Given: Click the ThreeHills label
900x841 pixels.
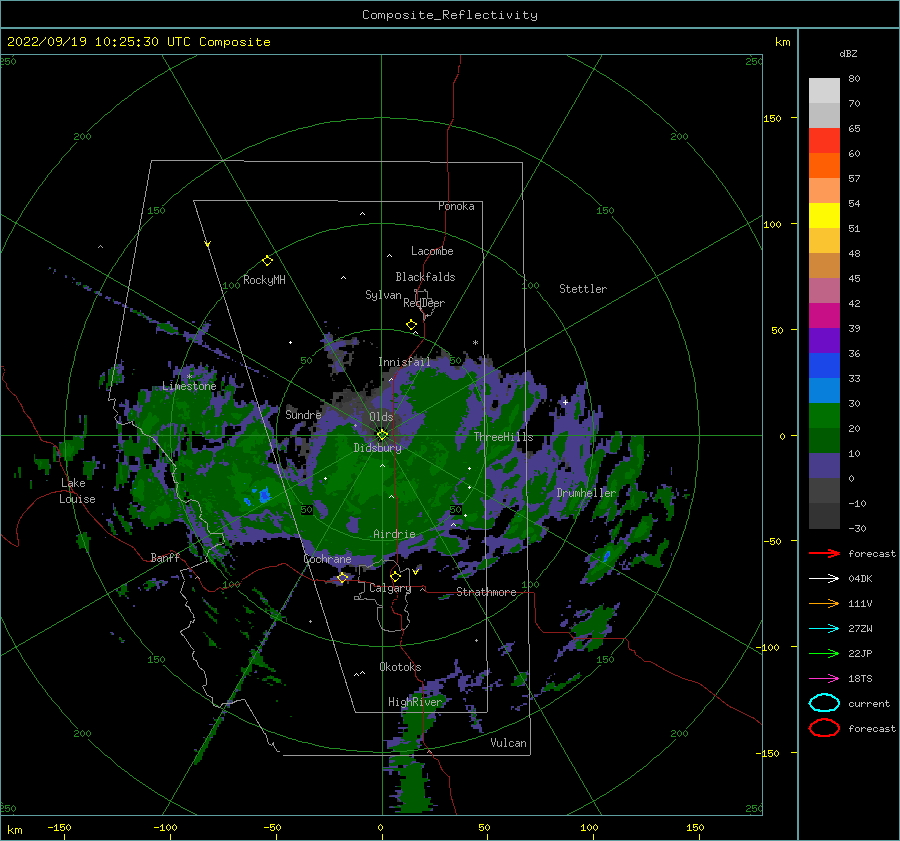Looking at the screenshot, I should tap(503, 437).
